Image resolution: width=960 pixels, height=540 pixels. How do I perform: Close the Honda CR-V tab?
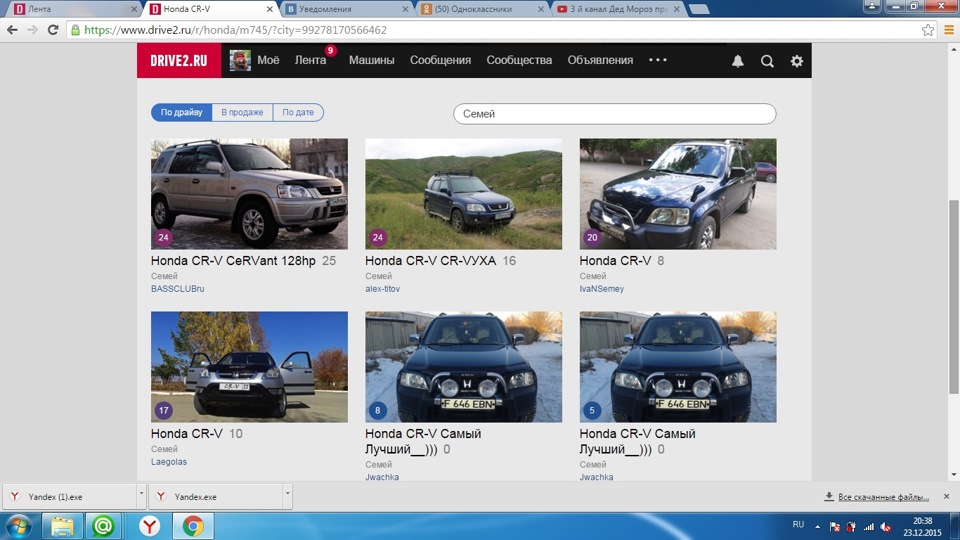pos(269,9)
